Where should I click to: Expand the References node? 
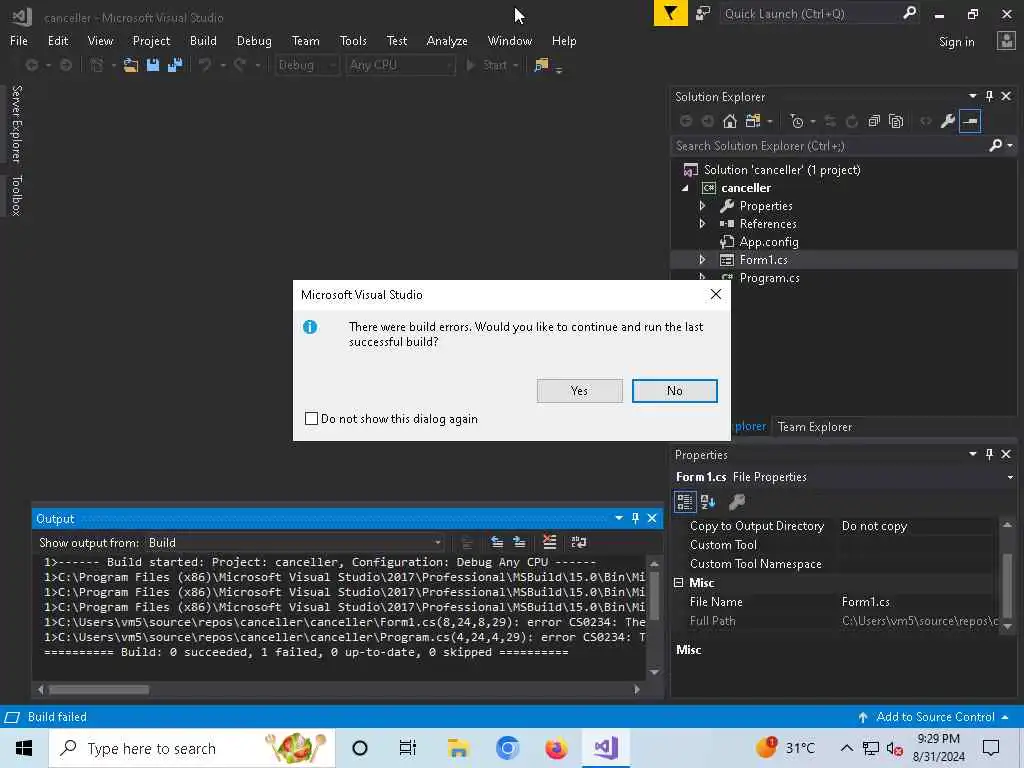point(702,223)
